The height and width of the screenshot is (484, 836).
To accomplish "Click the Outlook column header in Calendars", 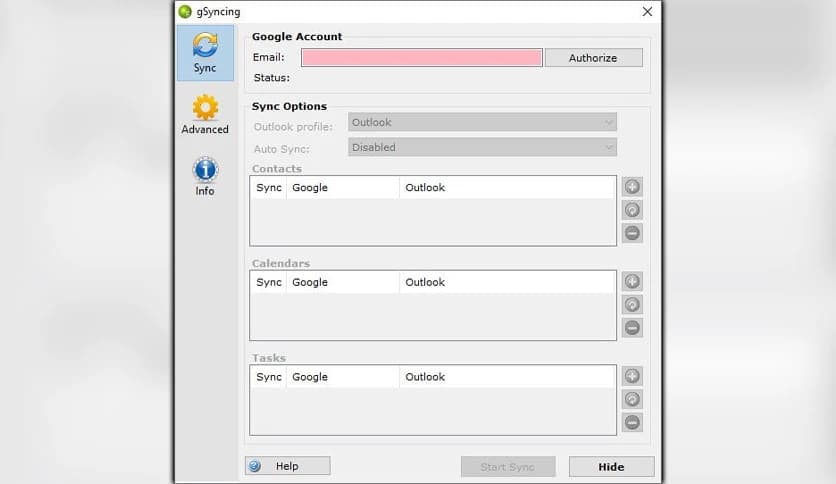I will (x=507, y=283).
